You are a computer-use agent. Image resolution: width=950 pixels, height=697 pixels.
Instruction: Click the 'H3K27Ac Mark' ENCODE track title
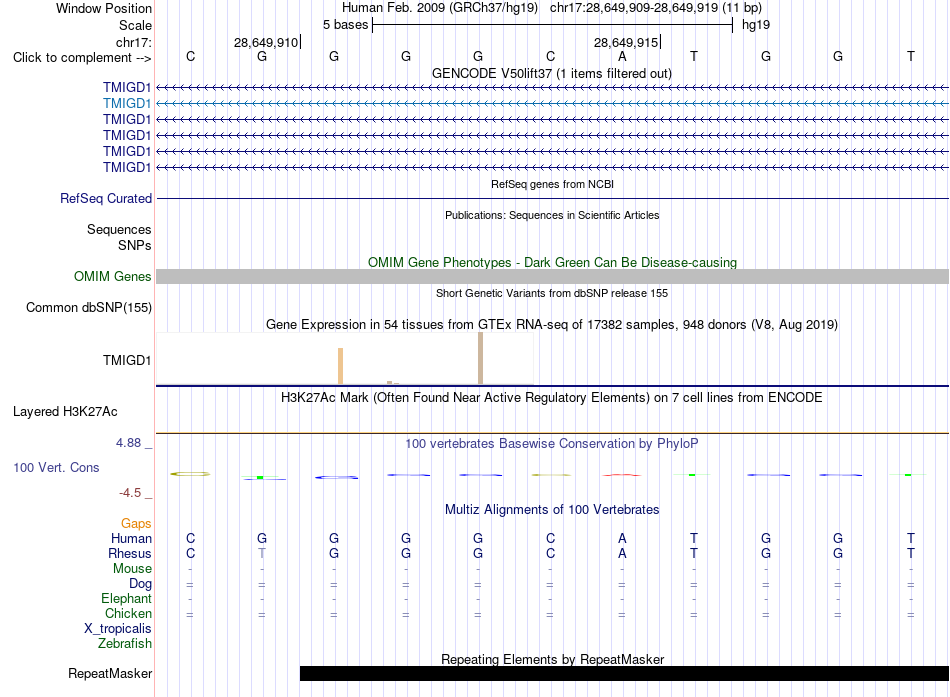pos(552,398)
